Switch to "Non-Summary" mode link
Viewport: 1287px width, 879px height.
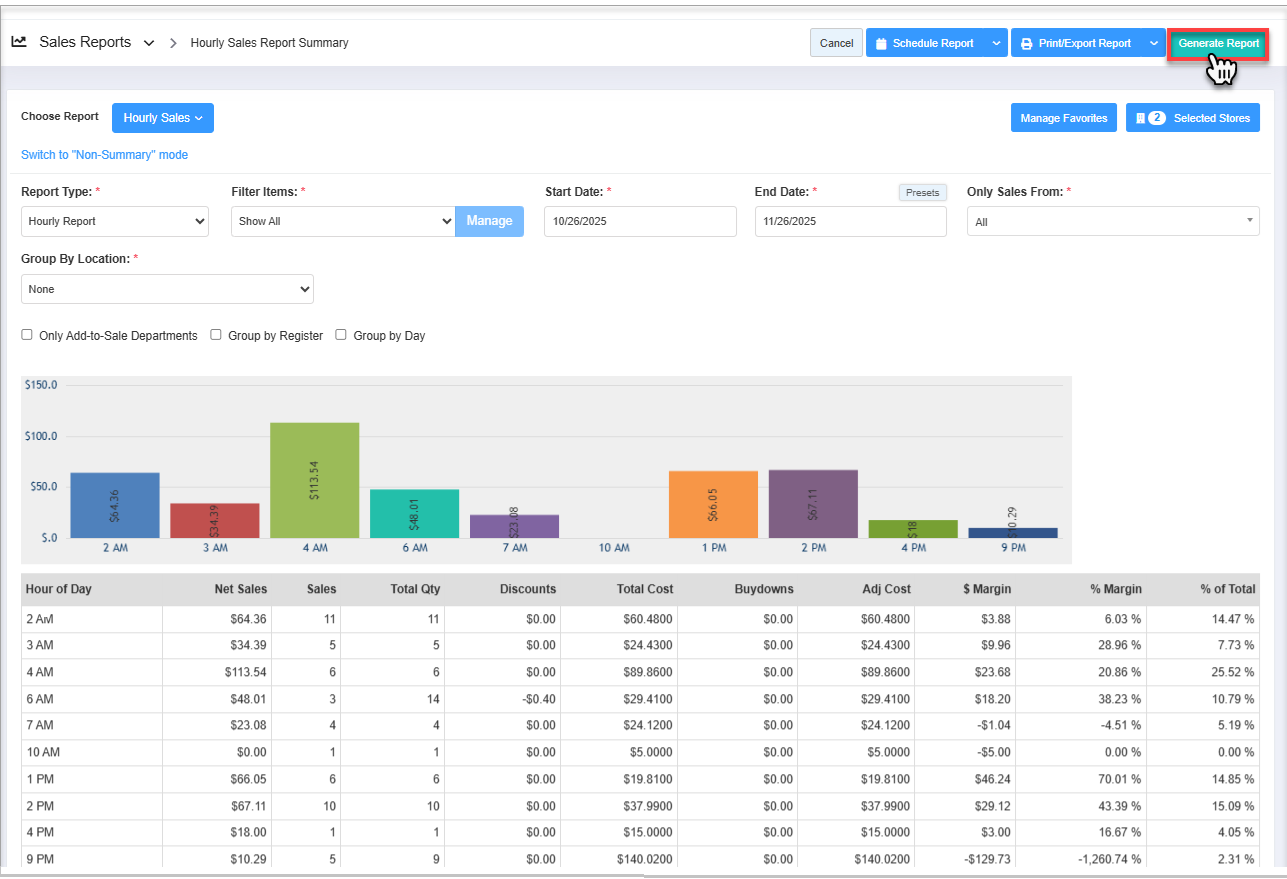pos(104,155)
